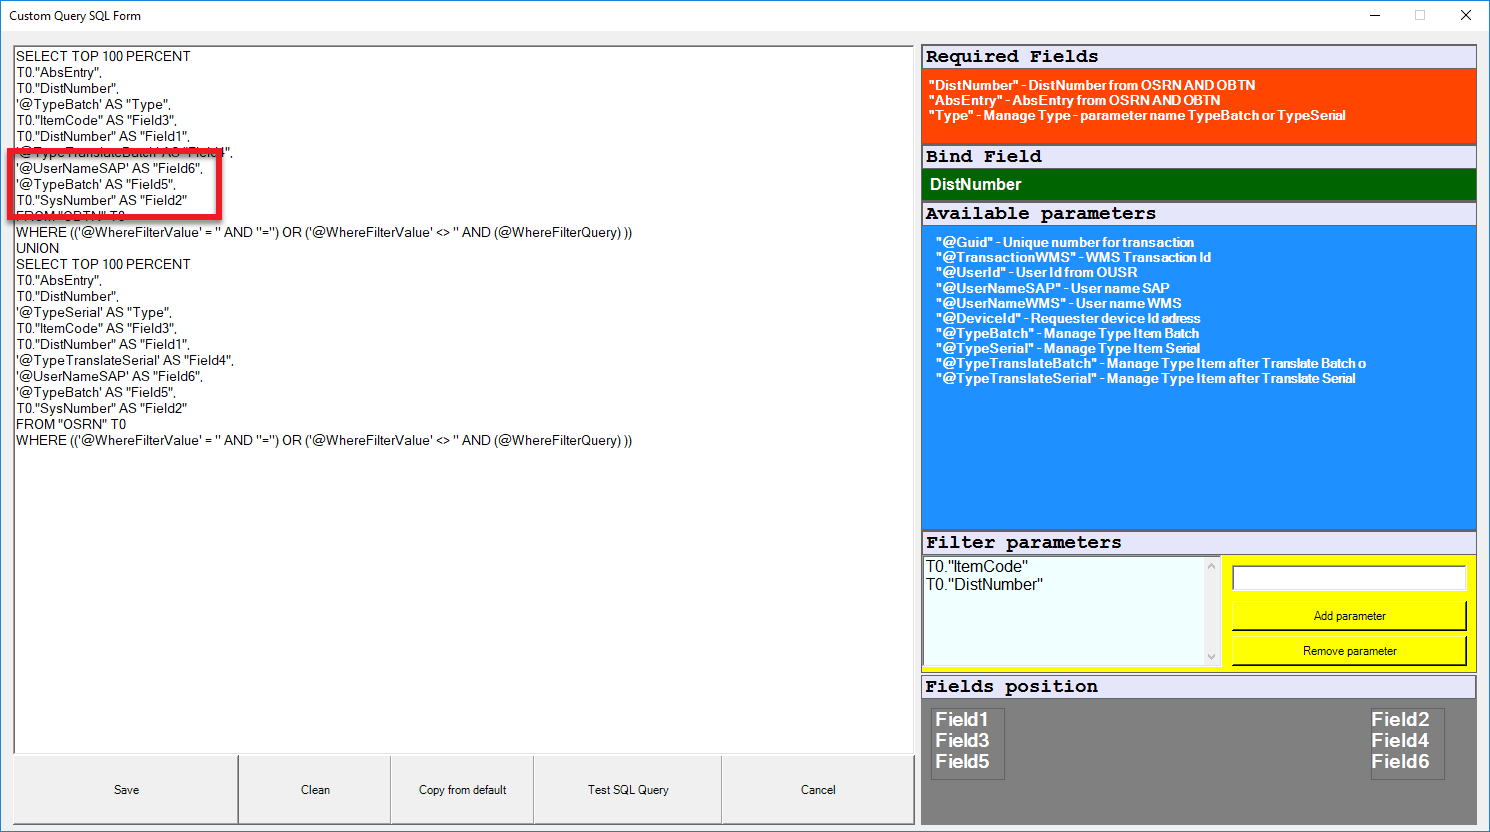
Task: Click the Field1 label in Fields position
Action: (963, 719)
